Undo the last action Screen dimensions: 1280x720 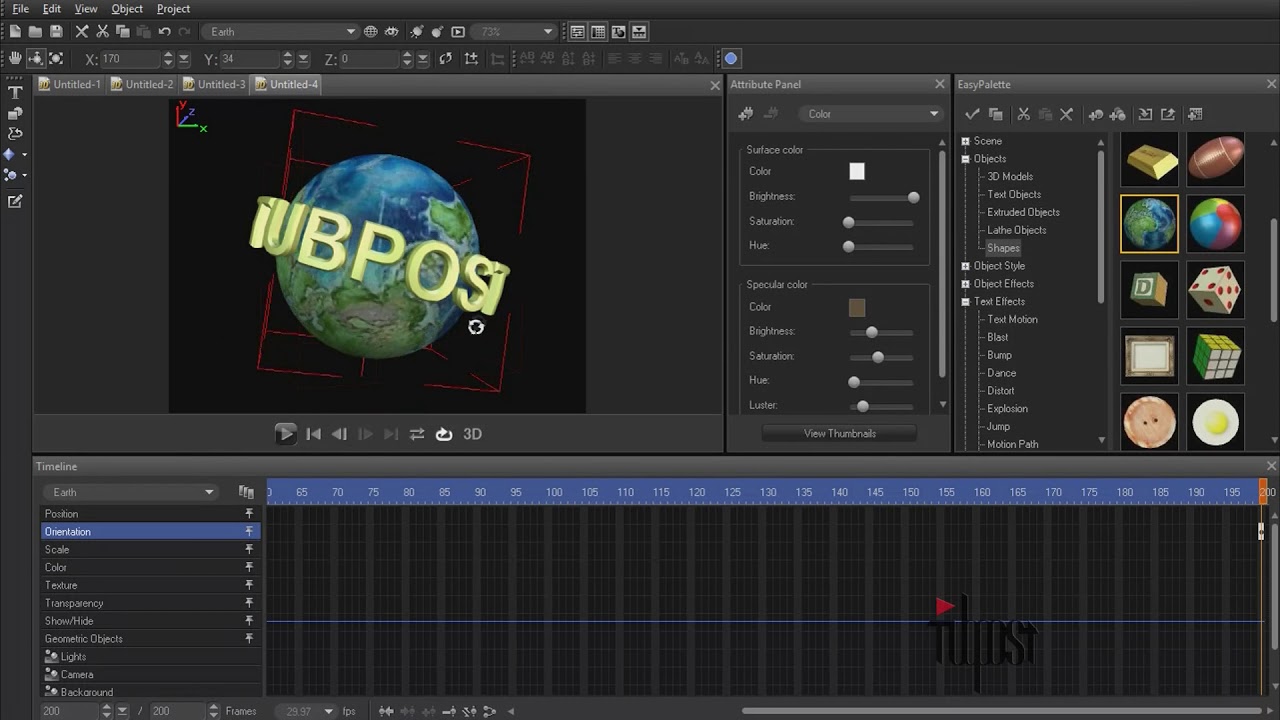(164, 32)
